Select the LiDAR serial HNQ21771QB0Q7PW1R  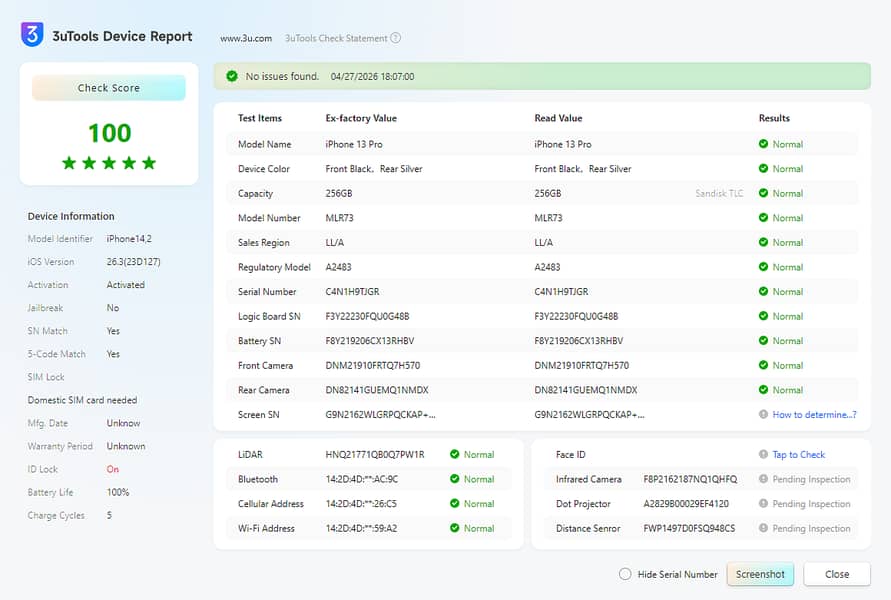coord(374,454)
